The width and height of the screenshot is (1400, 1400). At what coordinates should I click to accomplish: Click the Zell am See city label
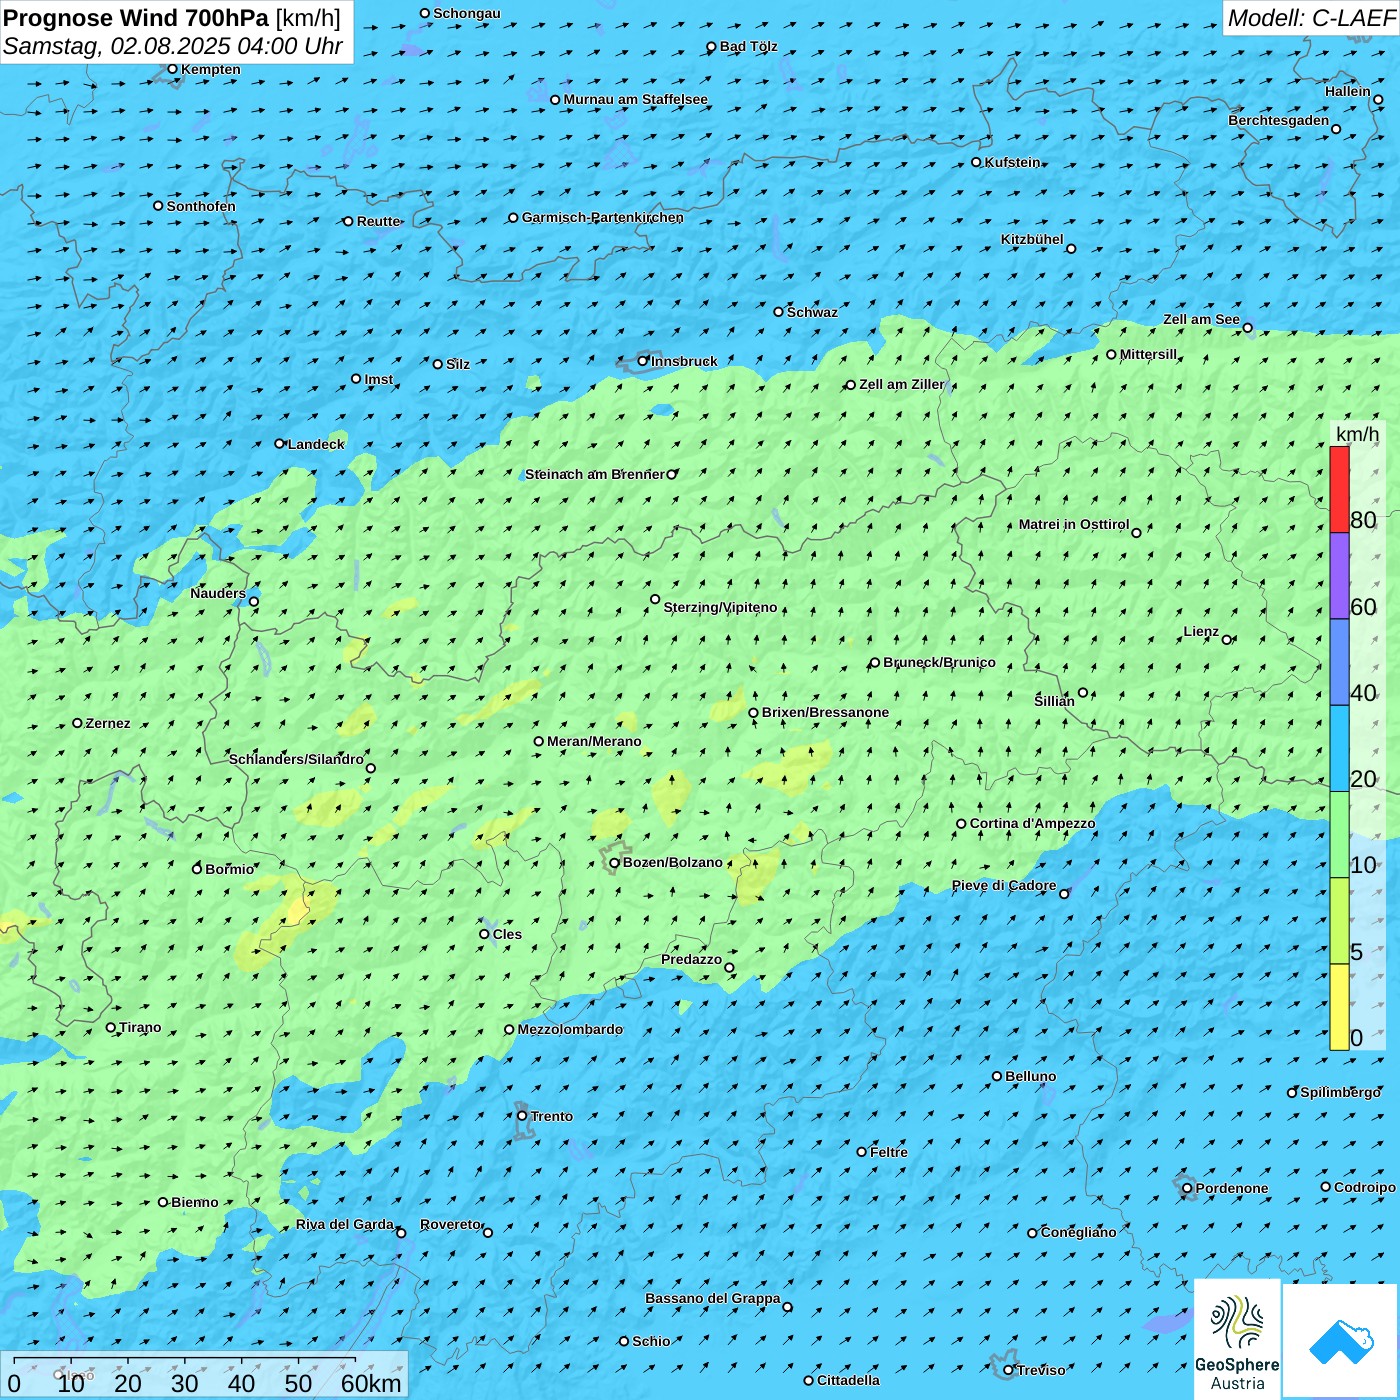(x=1201, y=320)
